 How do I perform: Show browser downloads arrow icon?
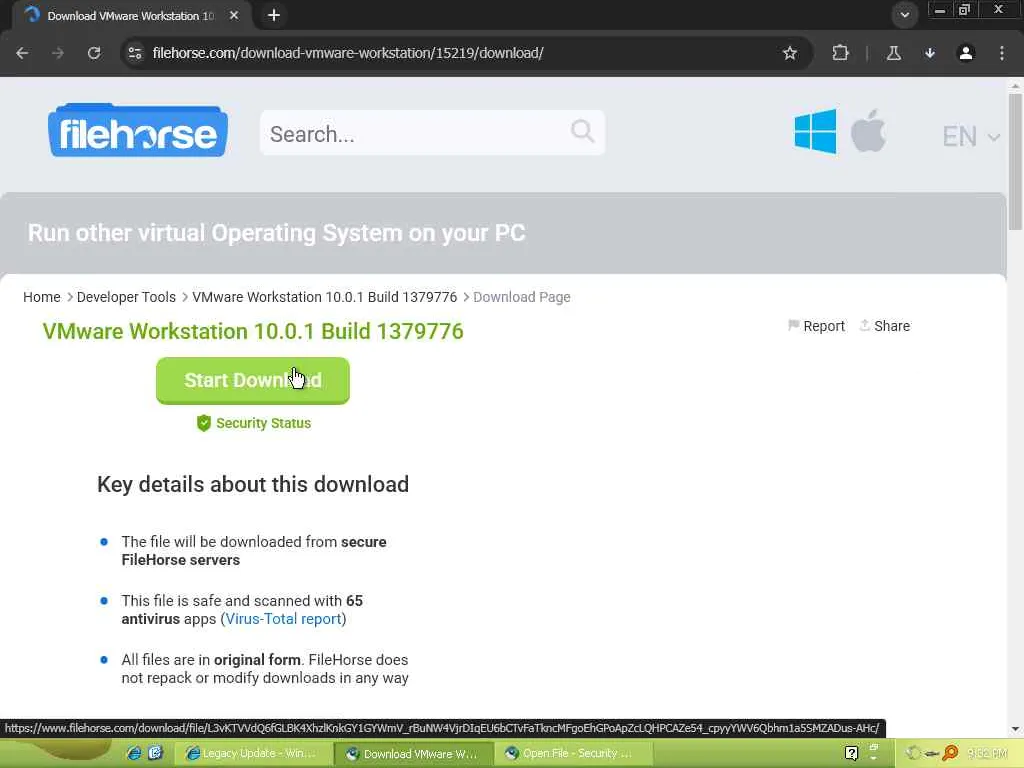point(930,53)
